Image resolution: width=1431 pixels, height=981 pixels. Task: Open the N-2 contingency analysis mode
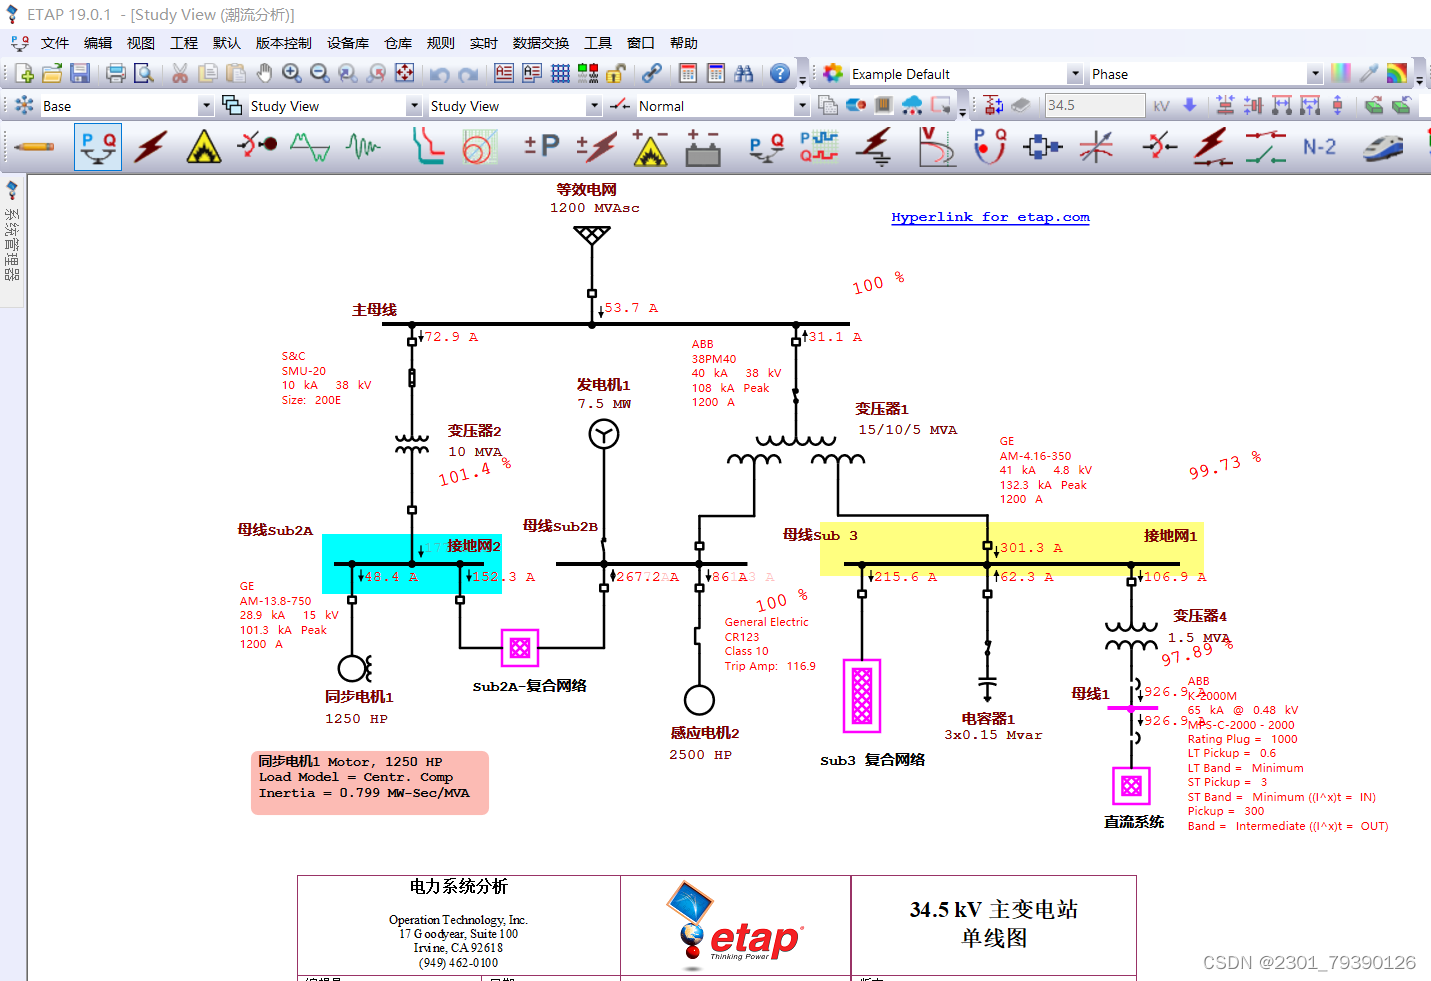[x=1320, y=146]
